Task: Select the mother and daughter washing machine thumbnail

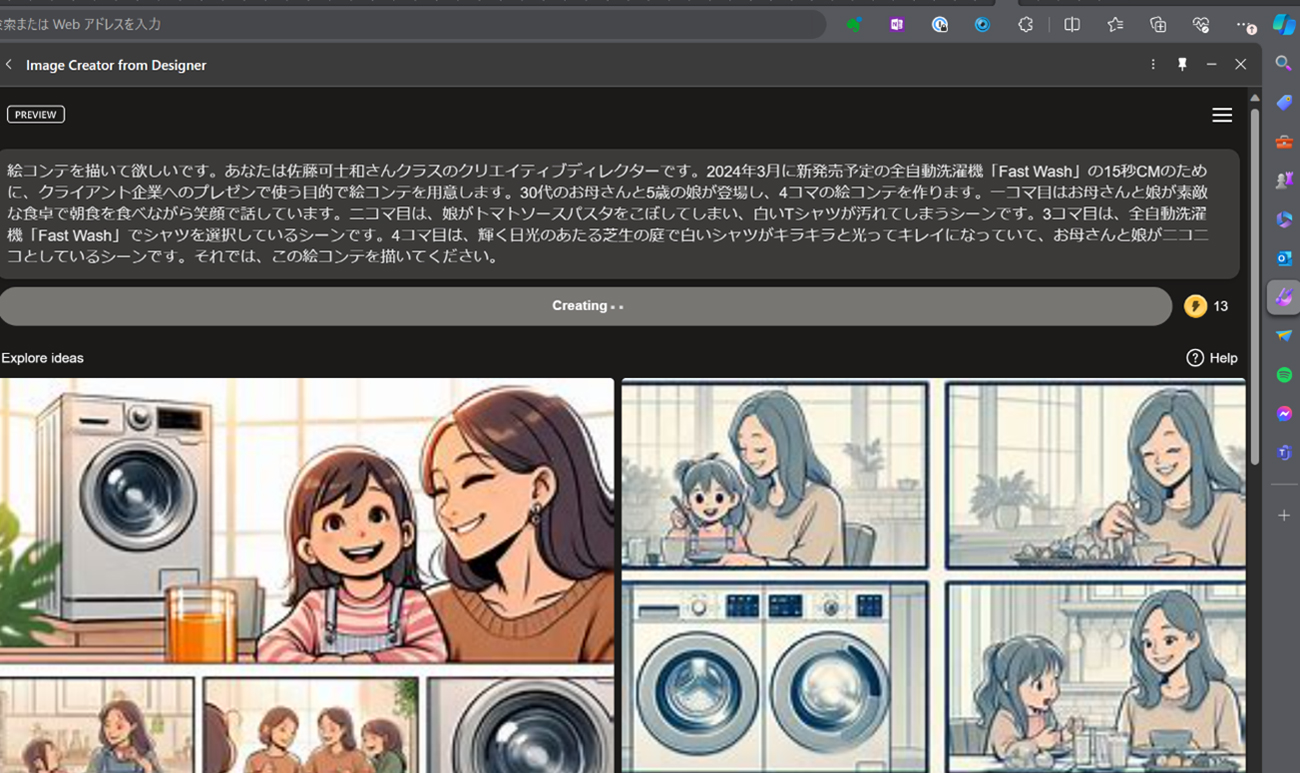Action: [x=306, y=520]
